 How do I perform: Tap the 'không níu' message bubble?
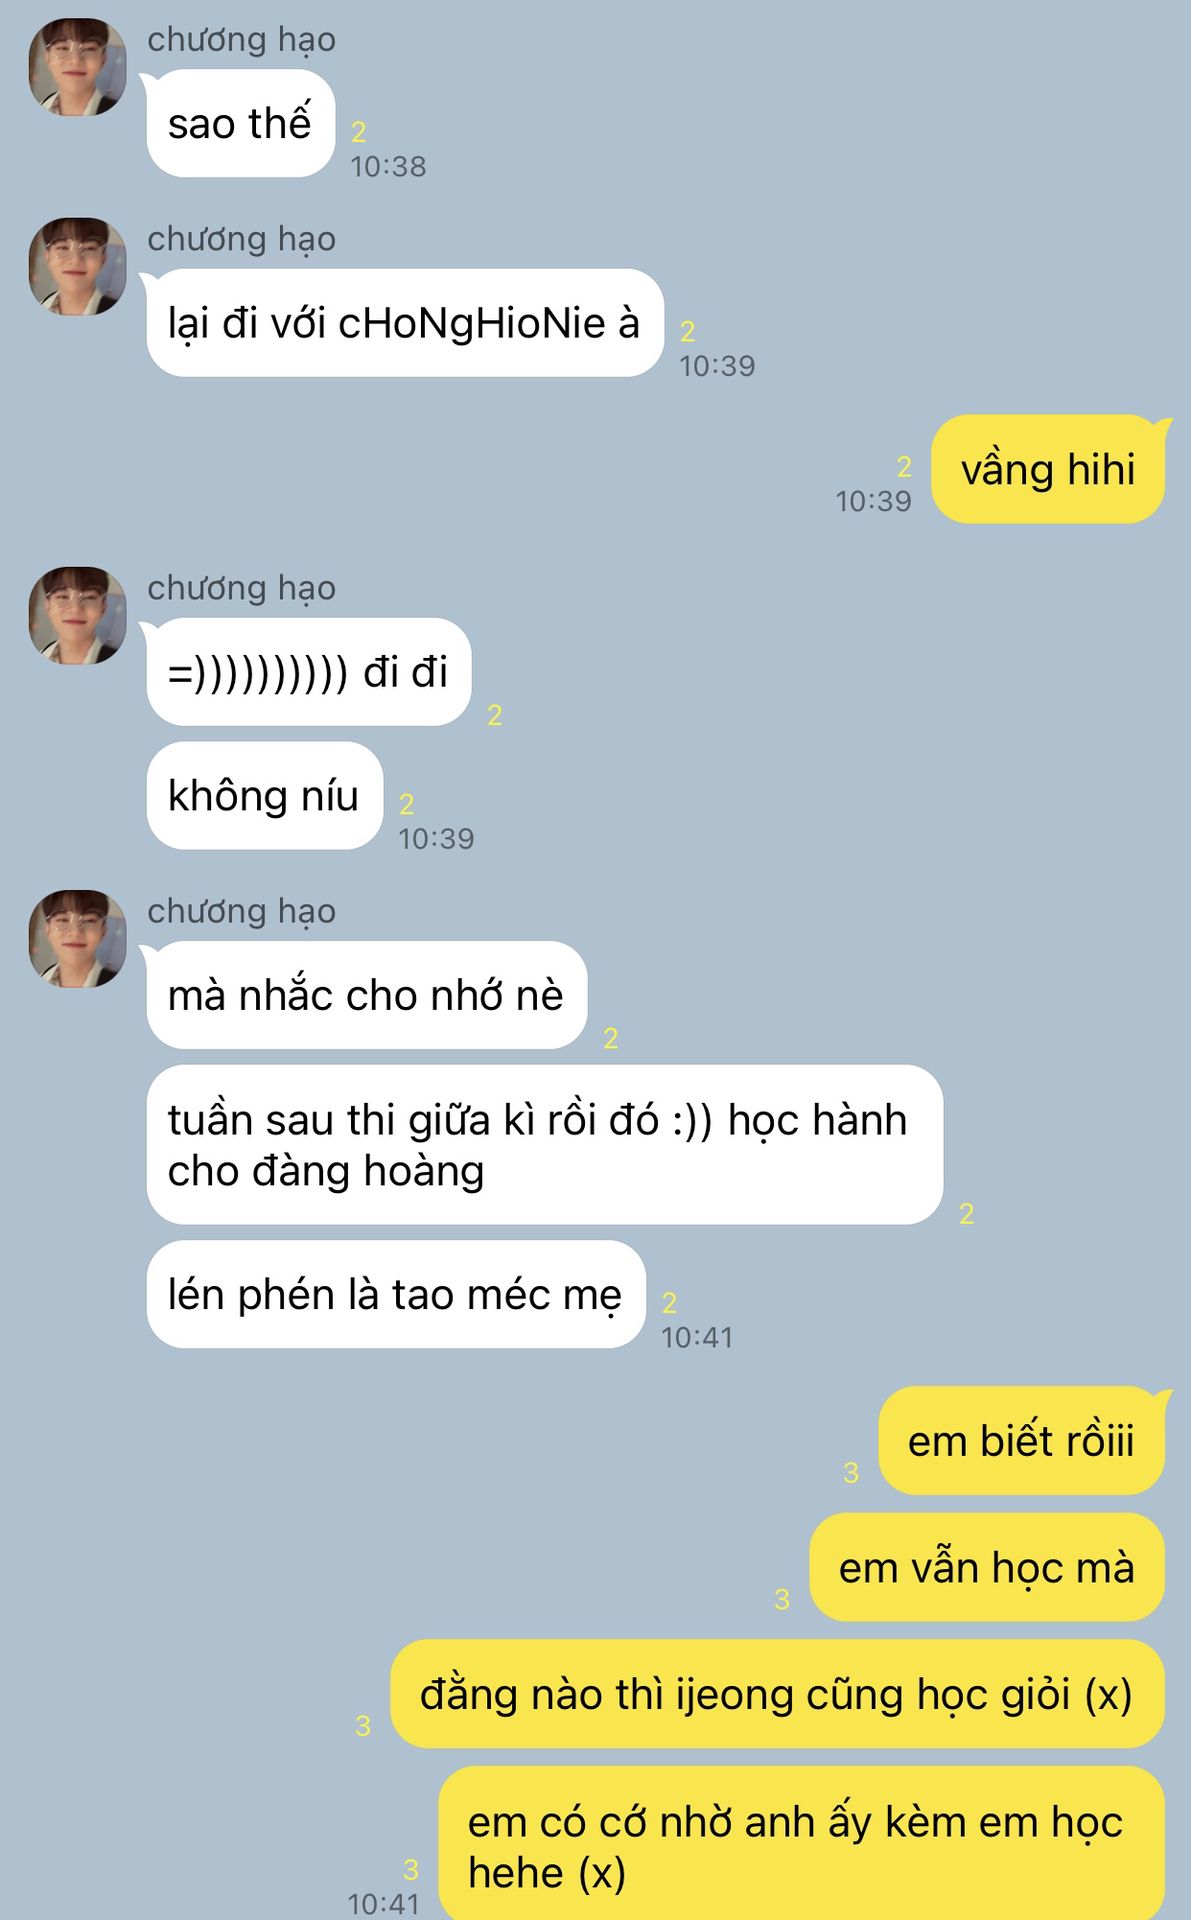coord(264,796)
